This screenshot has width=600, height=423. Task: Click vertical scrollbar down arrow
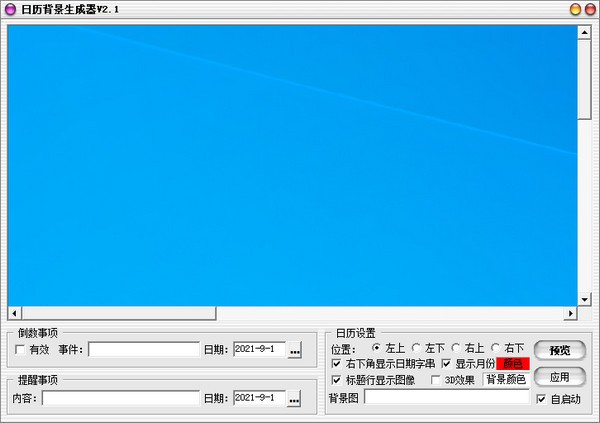584,299
